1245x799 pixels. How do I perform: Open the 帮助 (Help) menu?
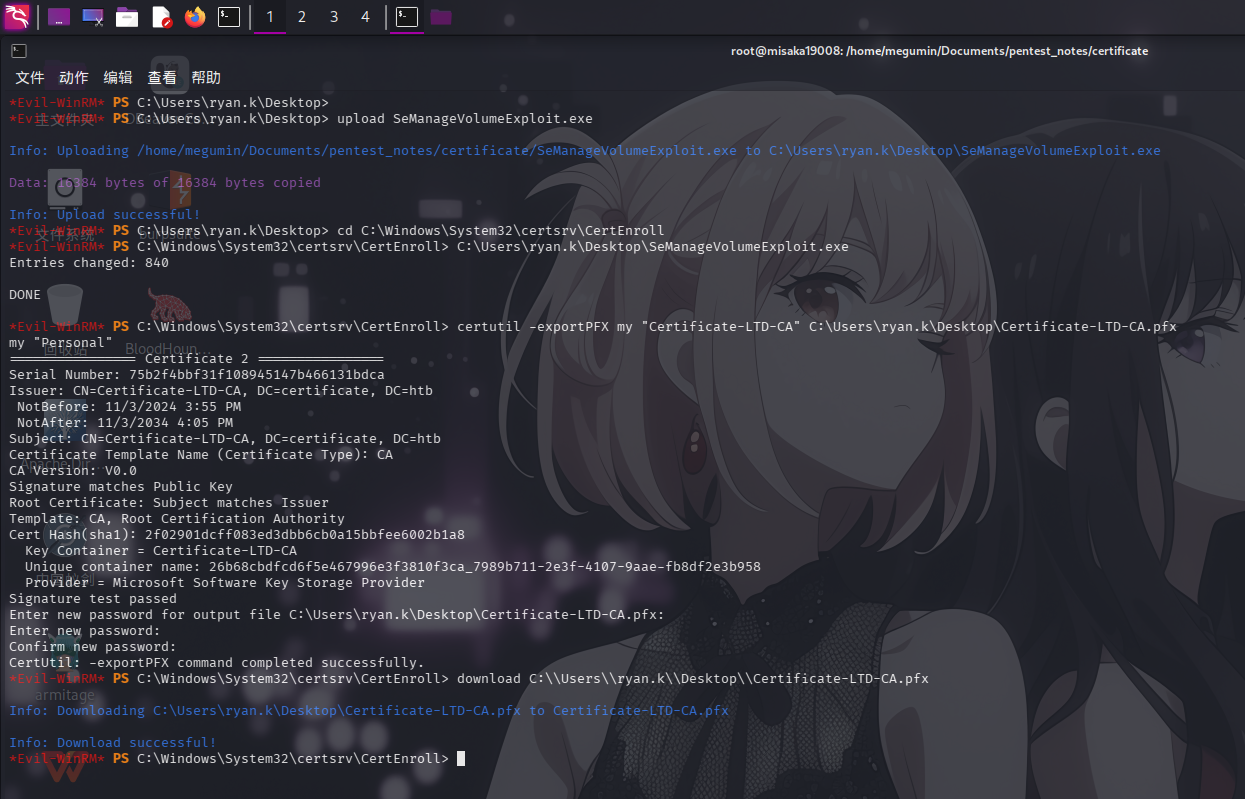[206, 77]
